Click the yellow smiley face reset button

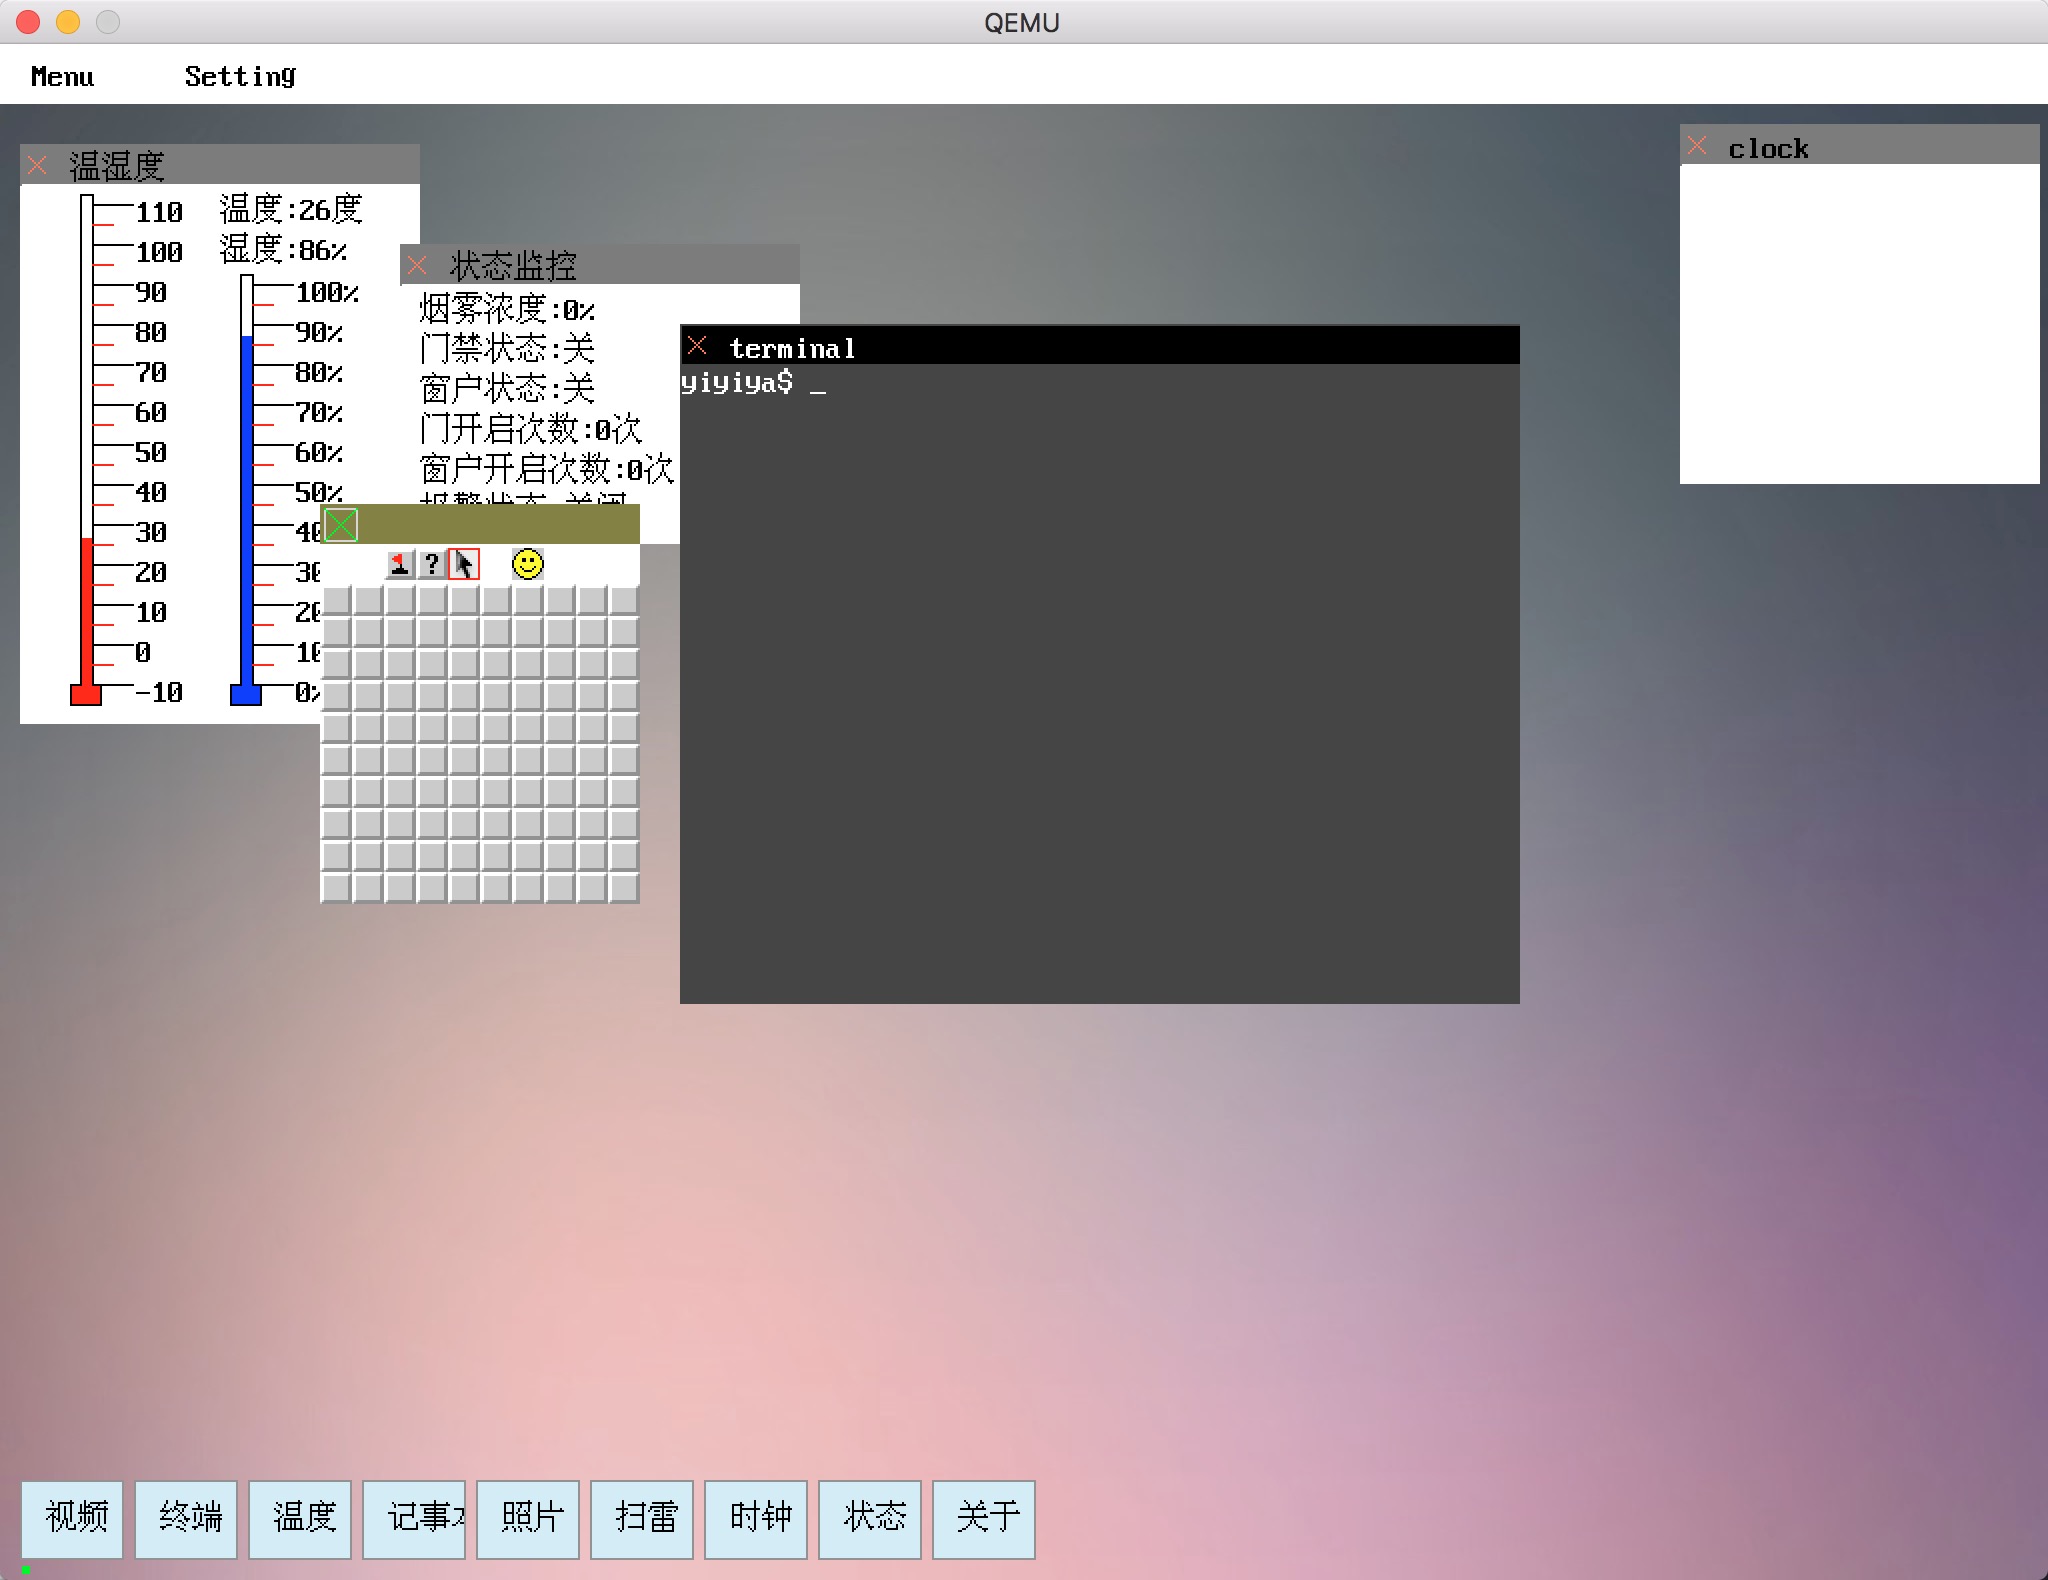tap(528, 564)
